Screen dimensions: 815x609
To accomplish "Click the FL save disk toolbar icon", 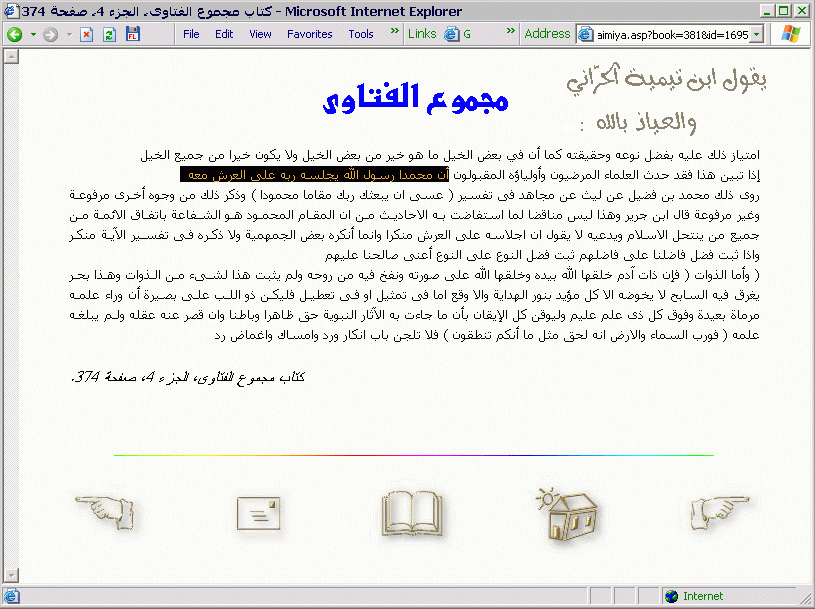I will click(x=133, y=34).
